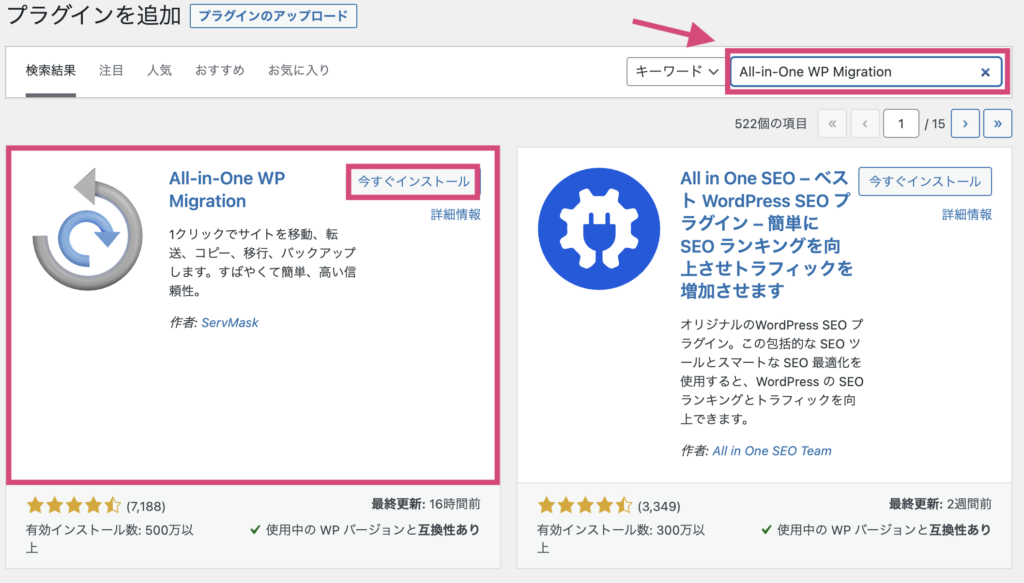Install All-in-One WP Migration with 今すぐインストール
Viewport: 1024px width, 583px height.
coord(413,181)
